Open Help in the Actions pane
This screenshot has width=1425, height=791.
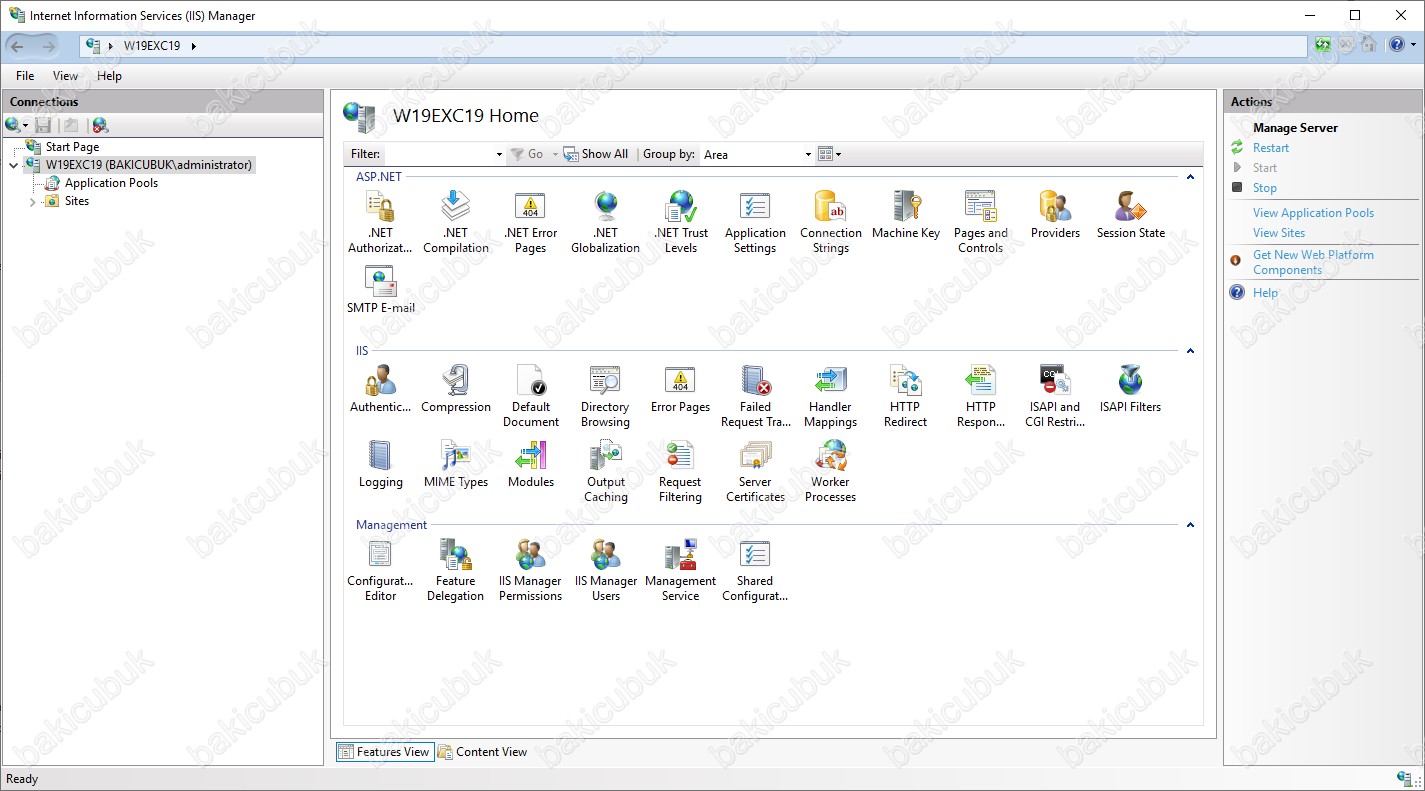[x=1265, y=293]
